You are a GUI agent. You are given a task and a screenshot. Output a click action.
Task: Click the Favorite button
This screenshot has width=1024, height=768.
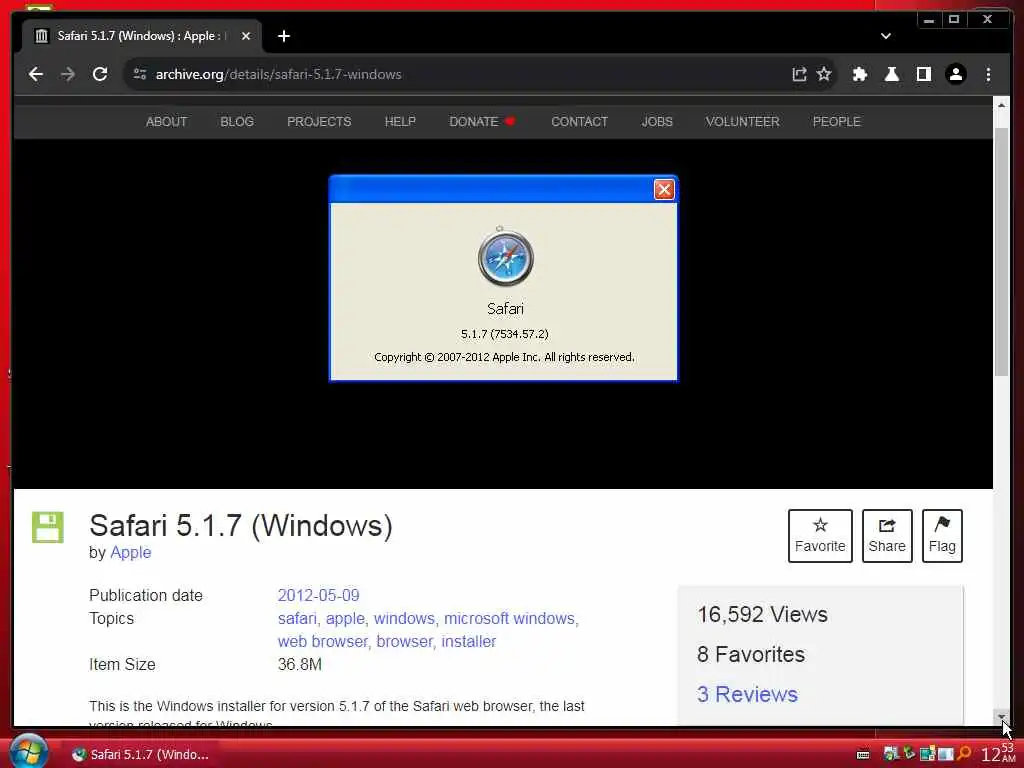tap(820, 536)
